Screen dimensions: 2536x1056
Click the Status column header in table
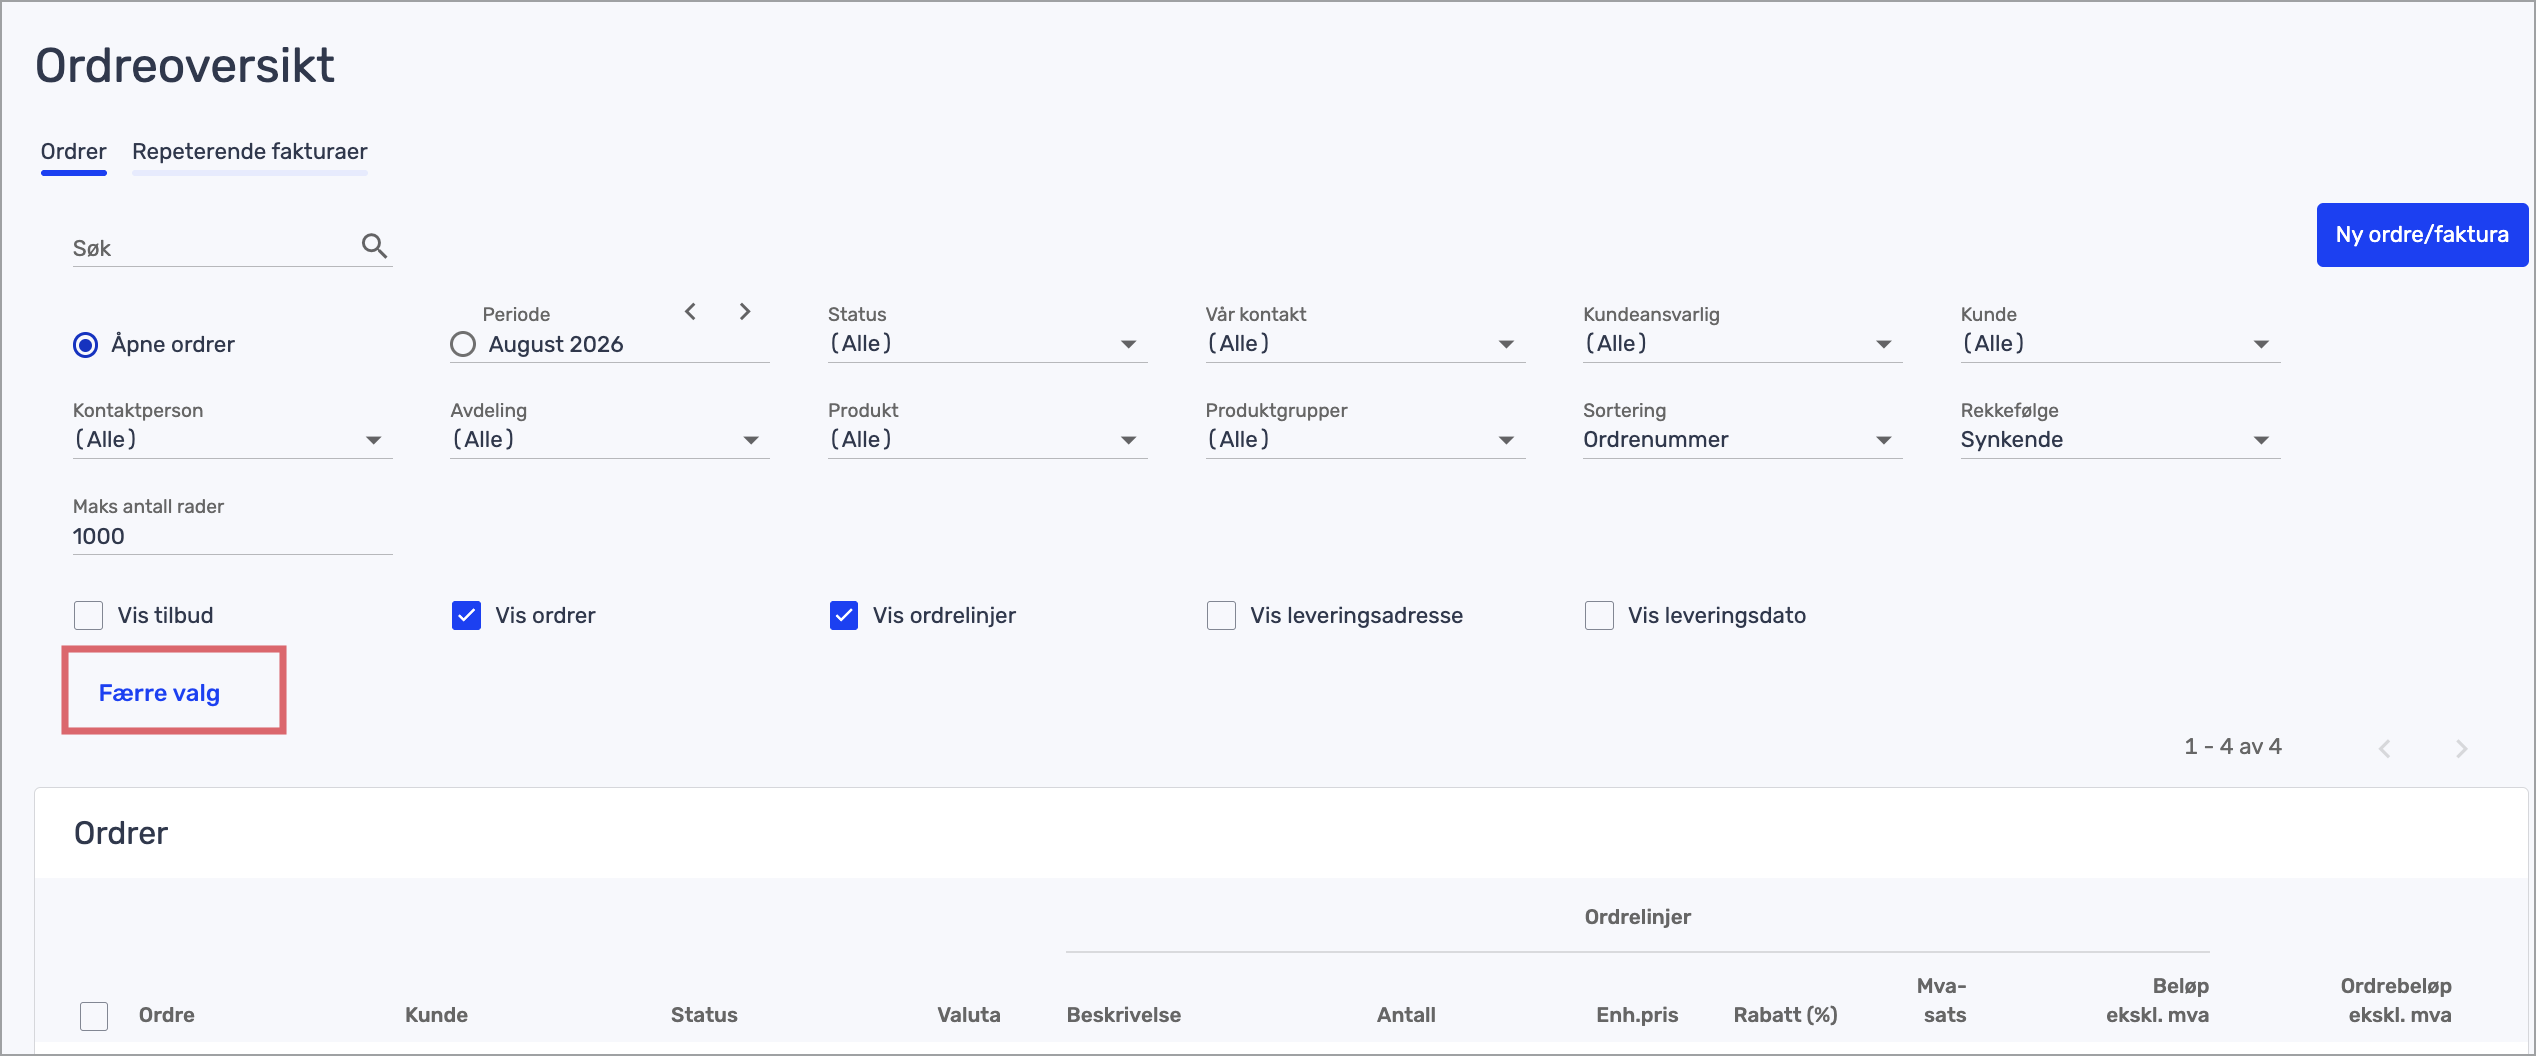pos(704,1015)
